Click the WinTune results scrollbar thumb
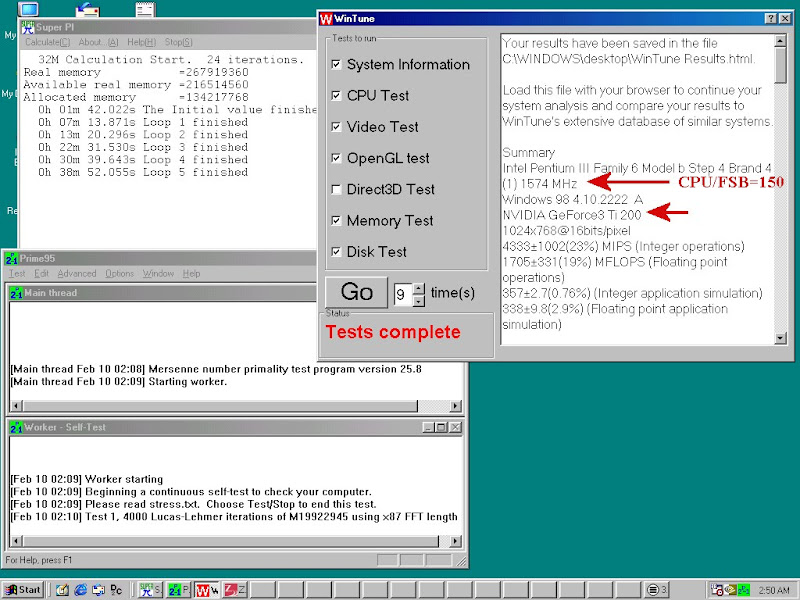The width and height of the screenshot is (800, 600). (x=780, y=65)
